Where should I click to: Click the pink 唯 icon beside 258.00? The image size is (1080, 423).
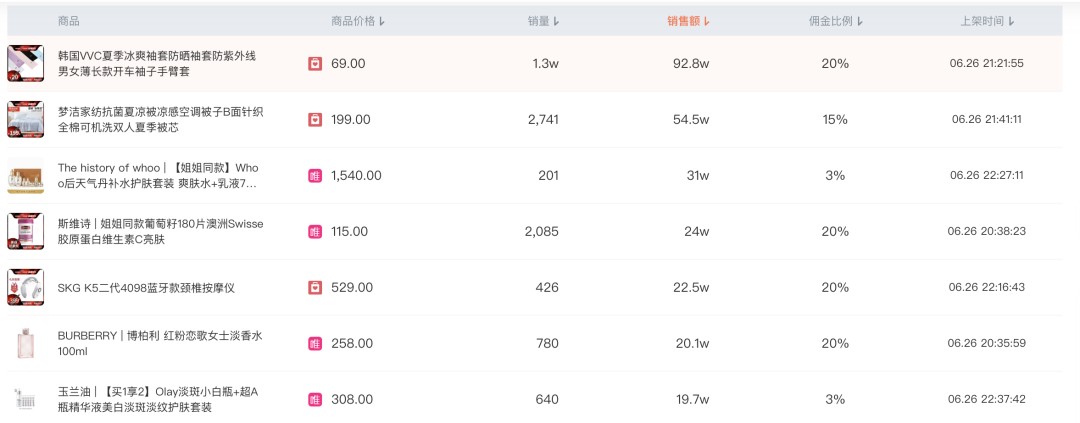click(315, 343)
